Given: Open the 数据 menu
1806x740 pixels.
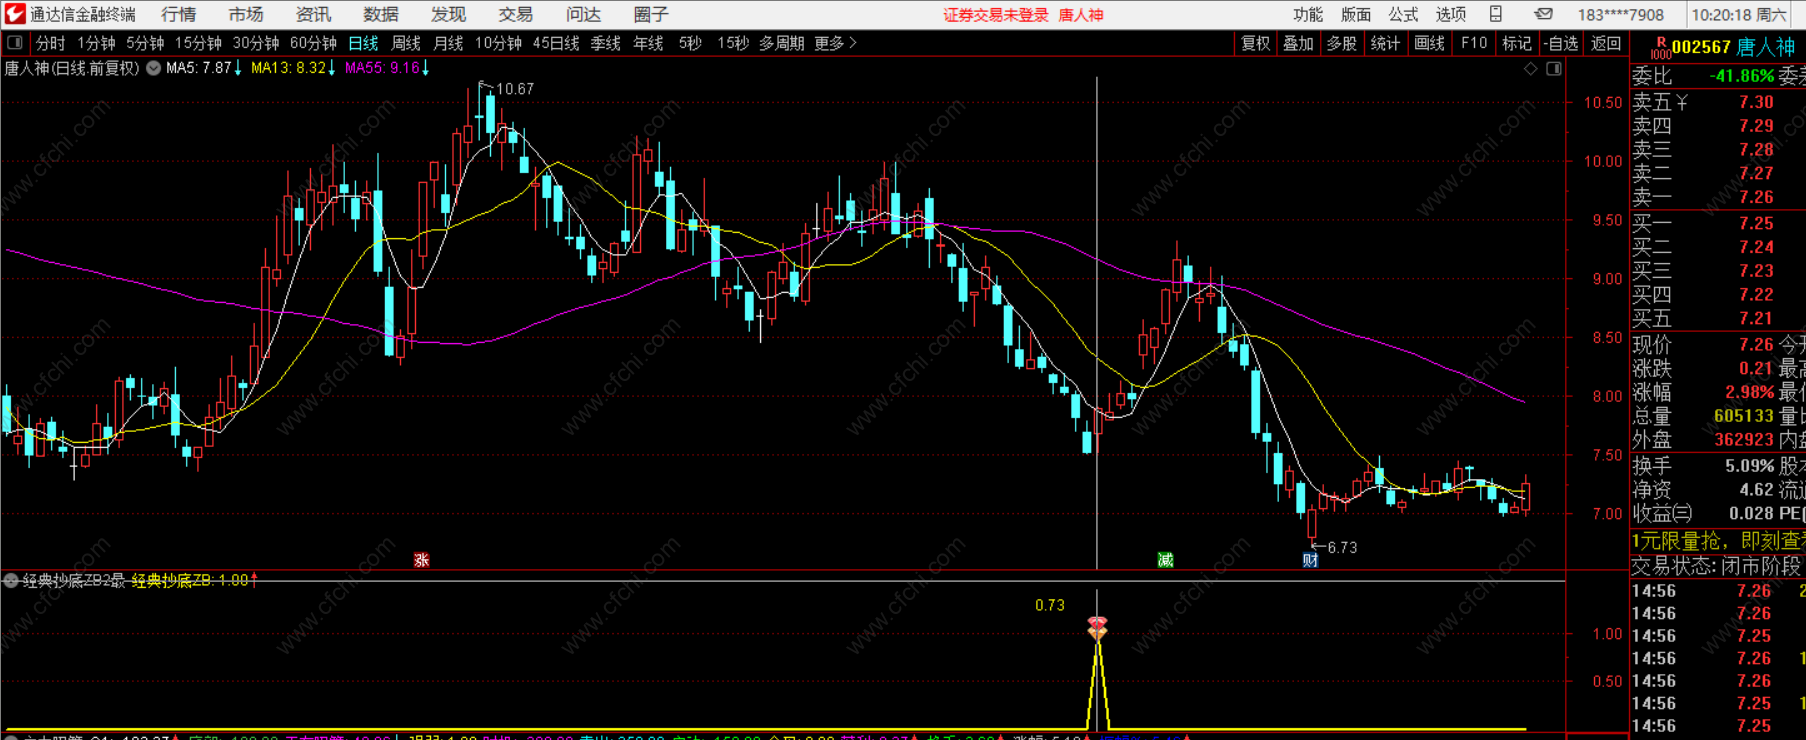Looking at the screenshot, I should tap(381, 14).
